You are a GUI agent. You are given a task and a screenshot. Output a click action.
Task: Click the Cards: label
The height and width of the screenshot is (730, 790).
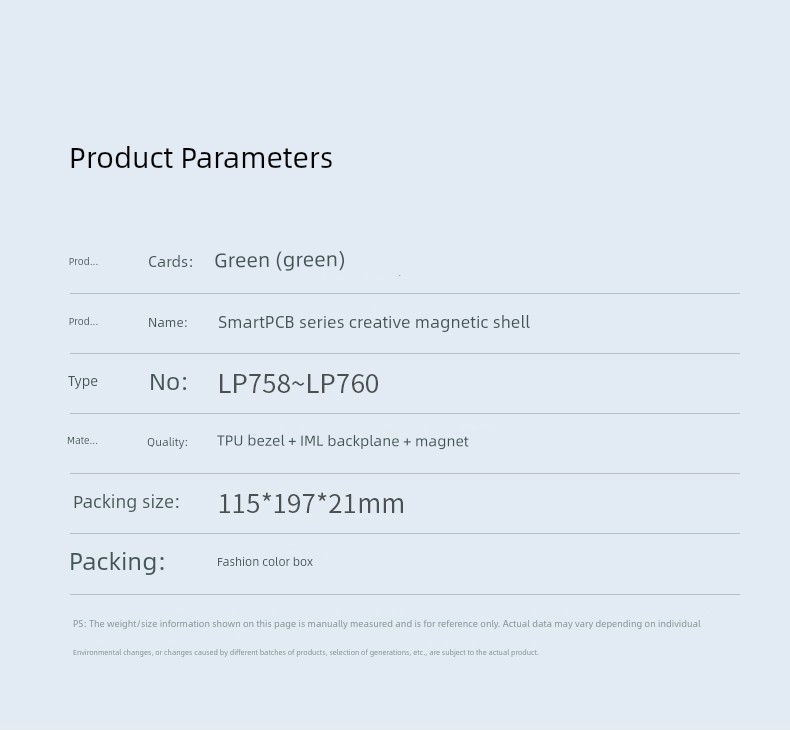[170, 261]
